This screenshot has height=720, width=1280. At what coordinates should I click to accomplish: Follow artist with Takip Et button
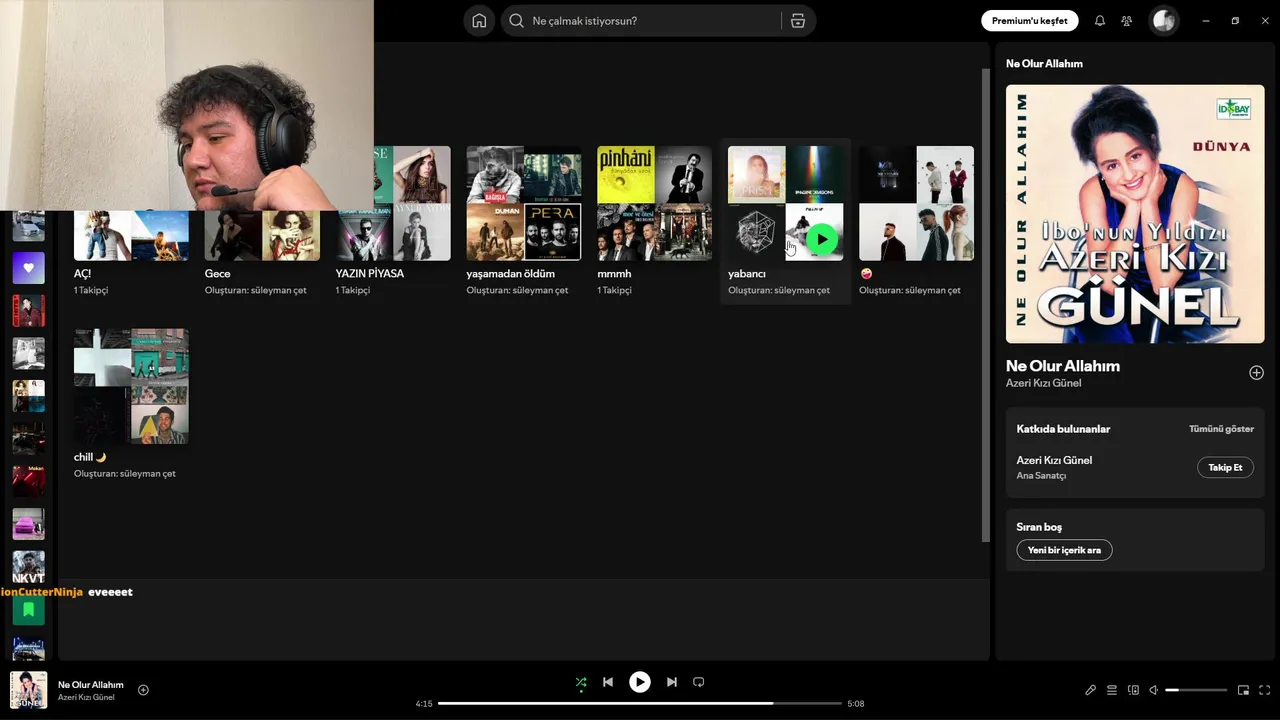point(1225,467)
